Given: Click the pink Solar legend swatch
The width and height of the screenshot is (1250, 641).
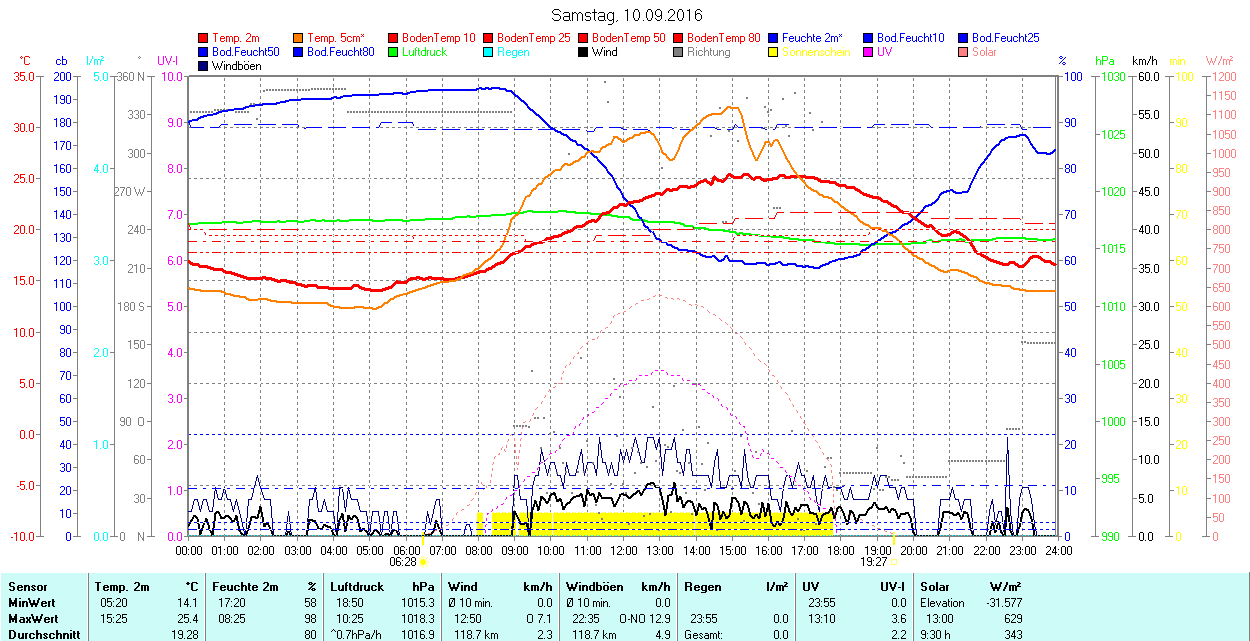Looking at the screenshot, I should [964, 52].
